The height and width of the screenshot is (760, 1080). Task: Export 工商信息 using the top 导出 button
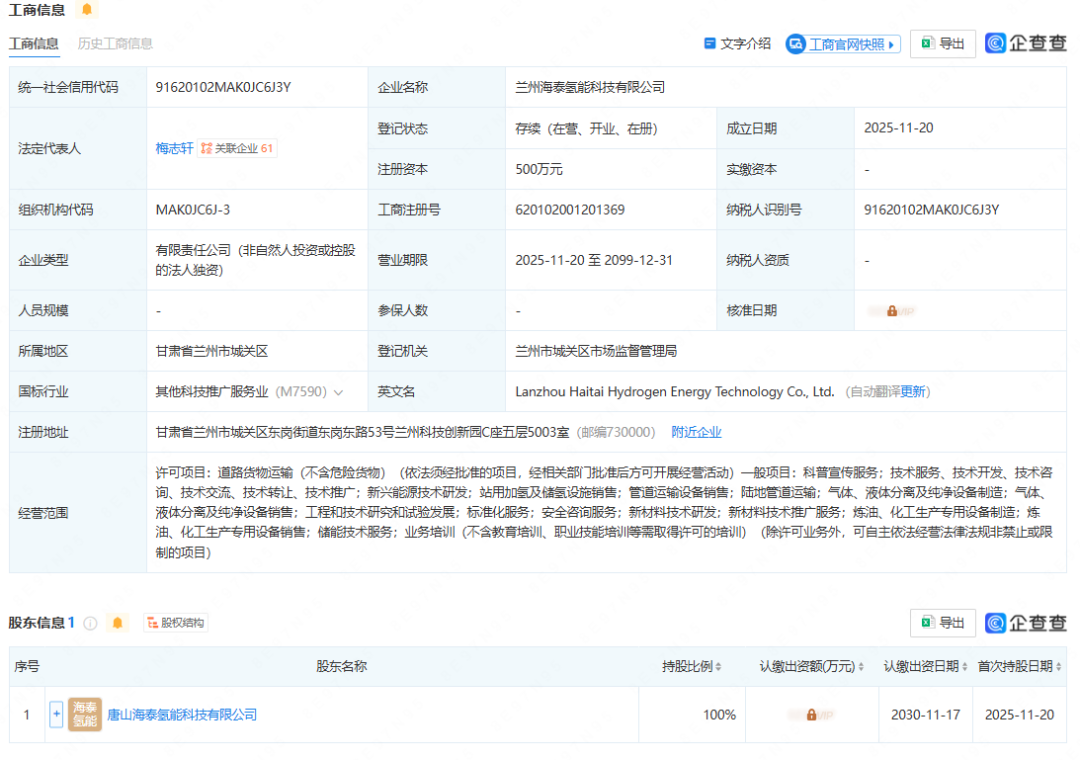pos(942,44)
